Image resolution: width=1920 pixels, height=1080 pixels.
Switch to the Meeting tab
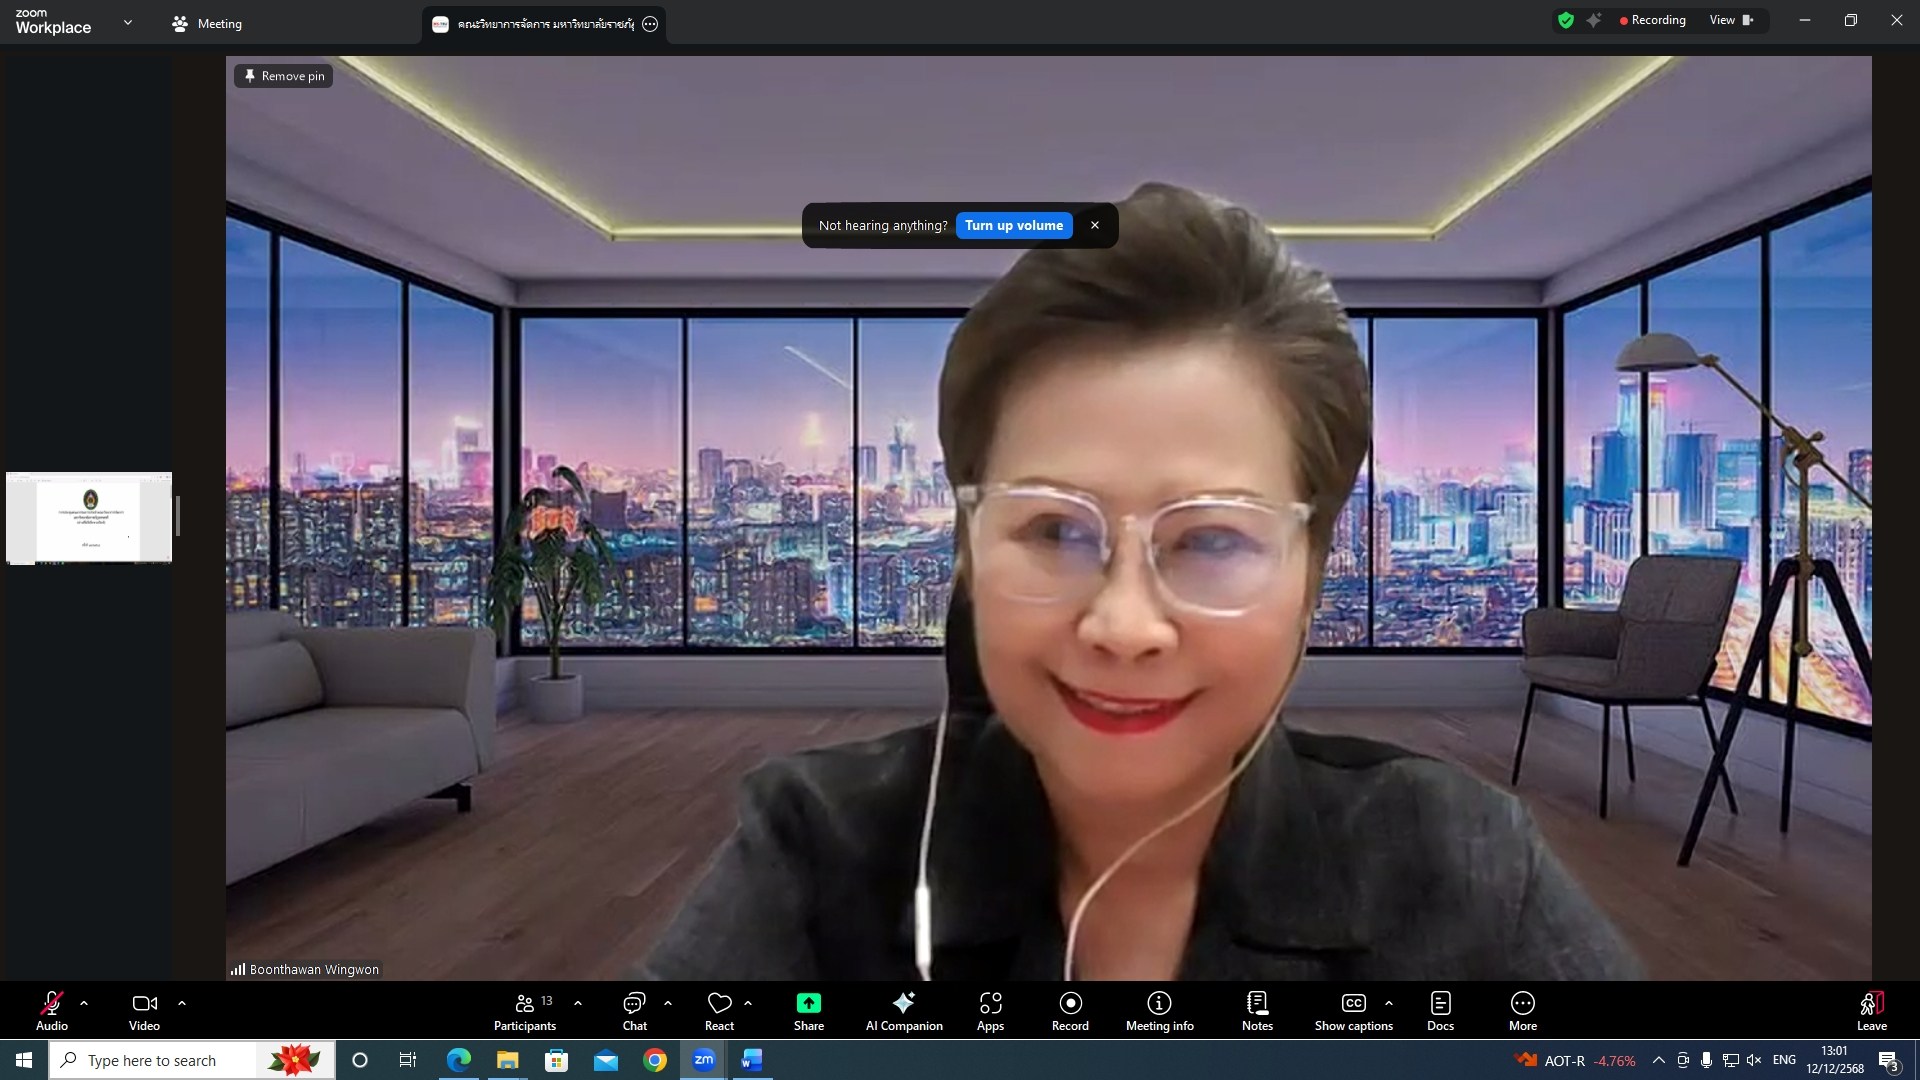point(207,24)
